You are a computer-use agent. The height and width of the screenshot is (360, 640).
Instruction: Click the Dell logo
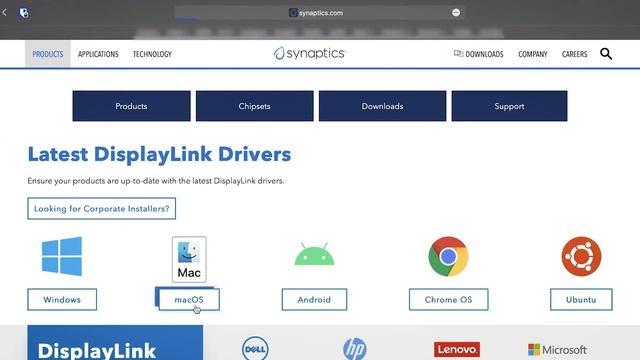click(255, 349)
